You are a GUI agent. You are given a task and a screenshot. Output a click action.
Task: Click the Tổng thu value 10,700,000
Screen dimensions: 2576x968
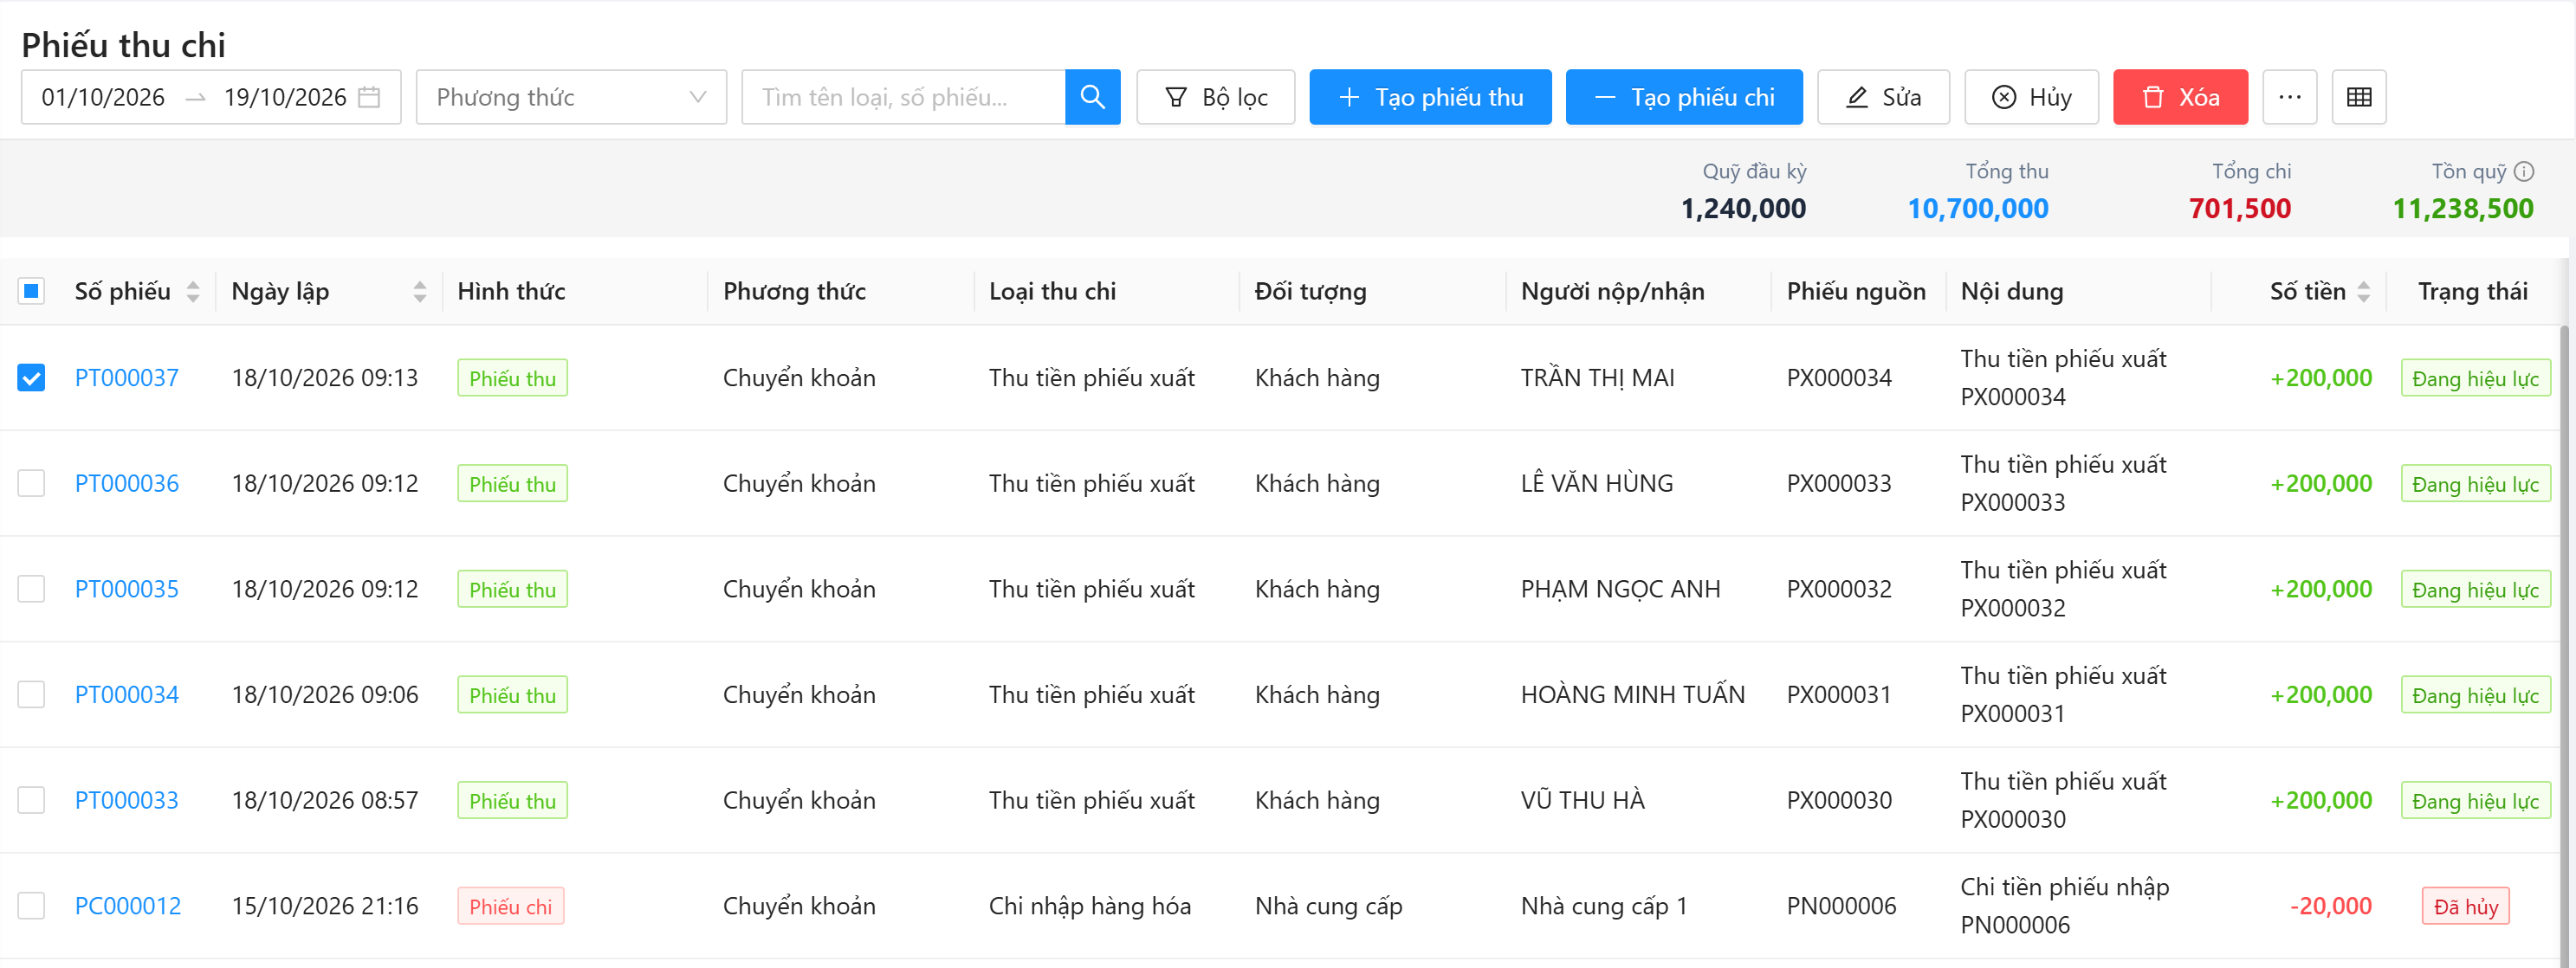pyautogui.click(x=1977, y=208)
